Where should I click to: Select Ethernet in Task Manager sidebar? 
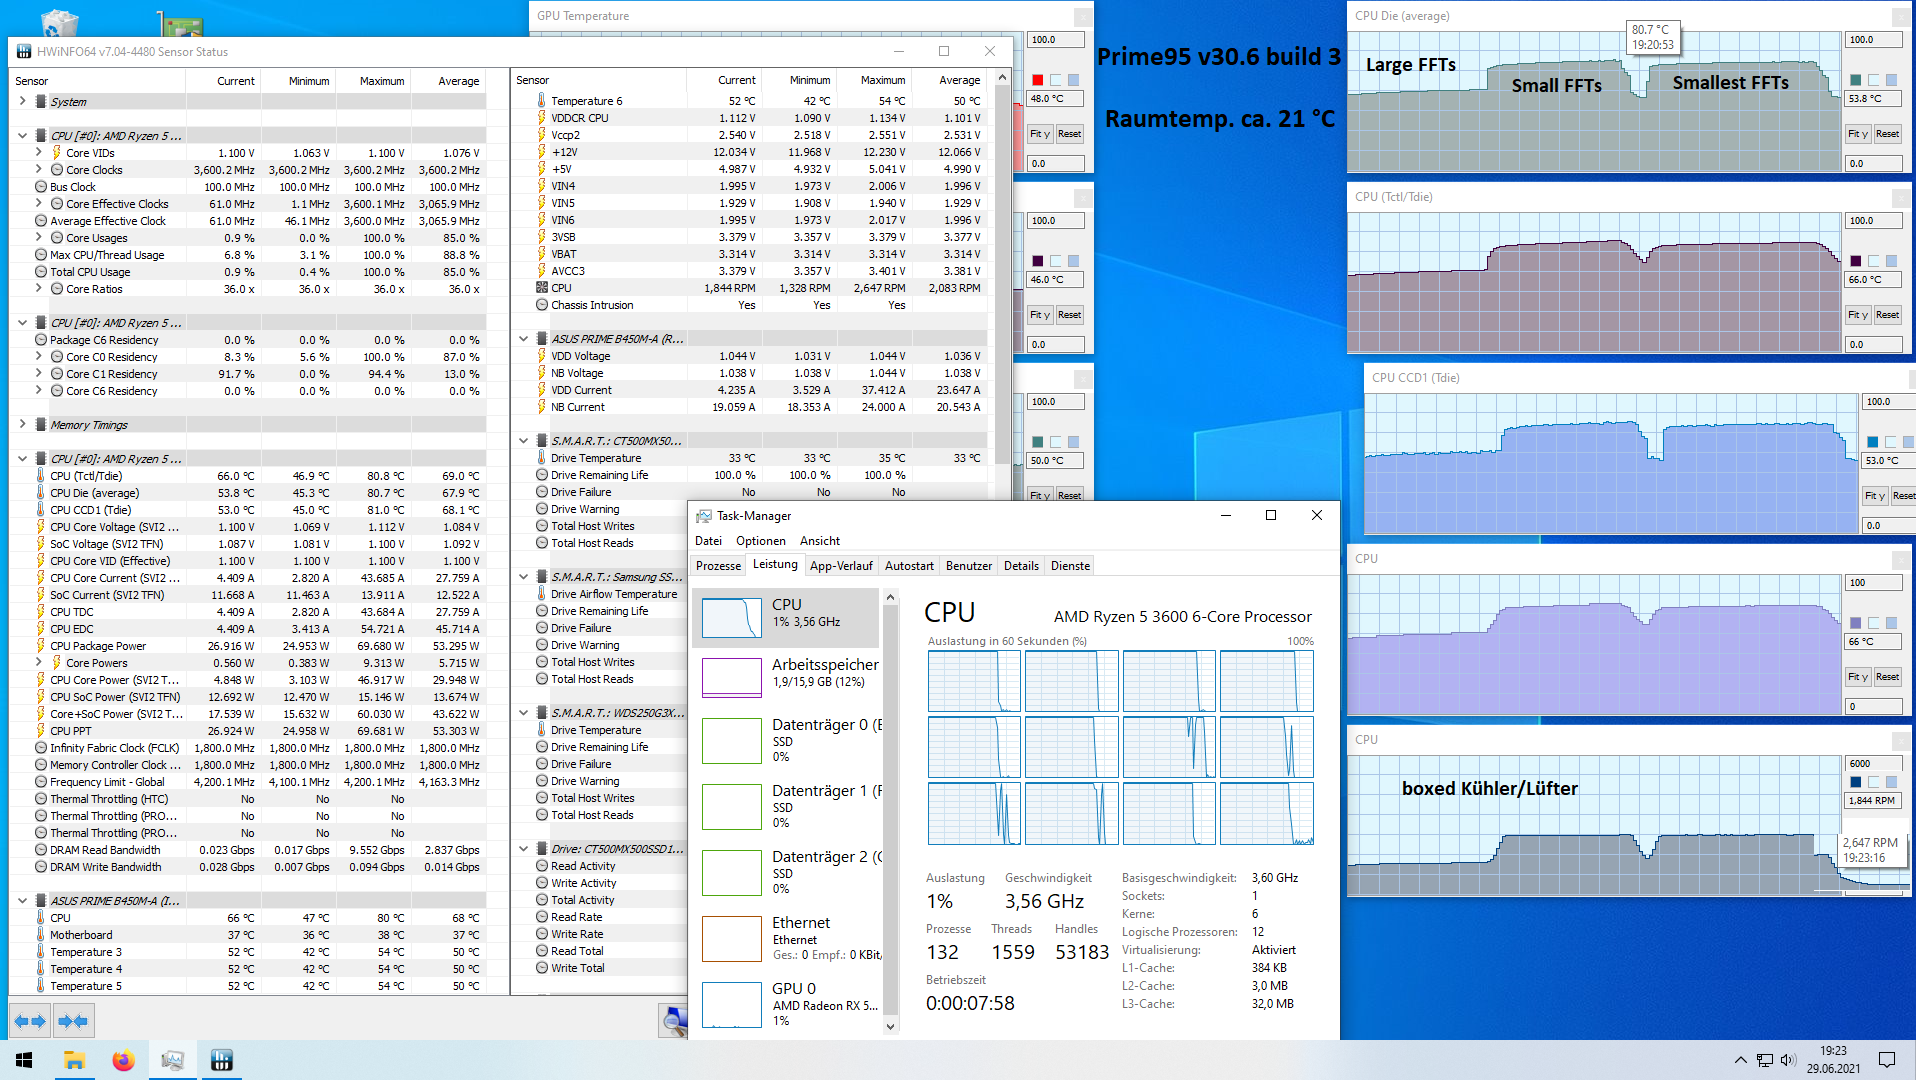click(x=788, y=938)
